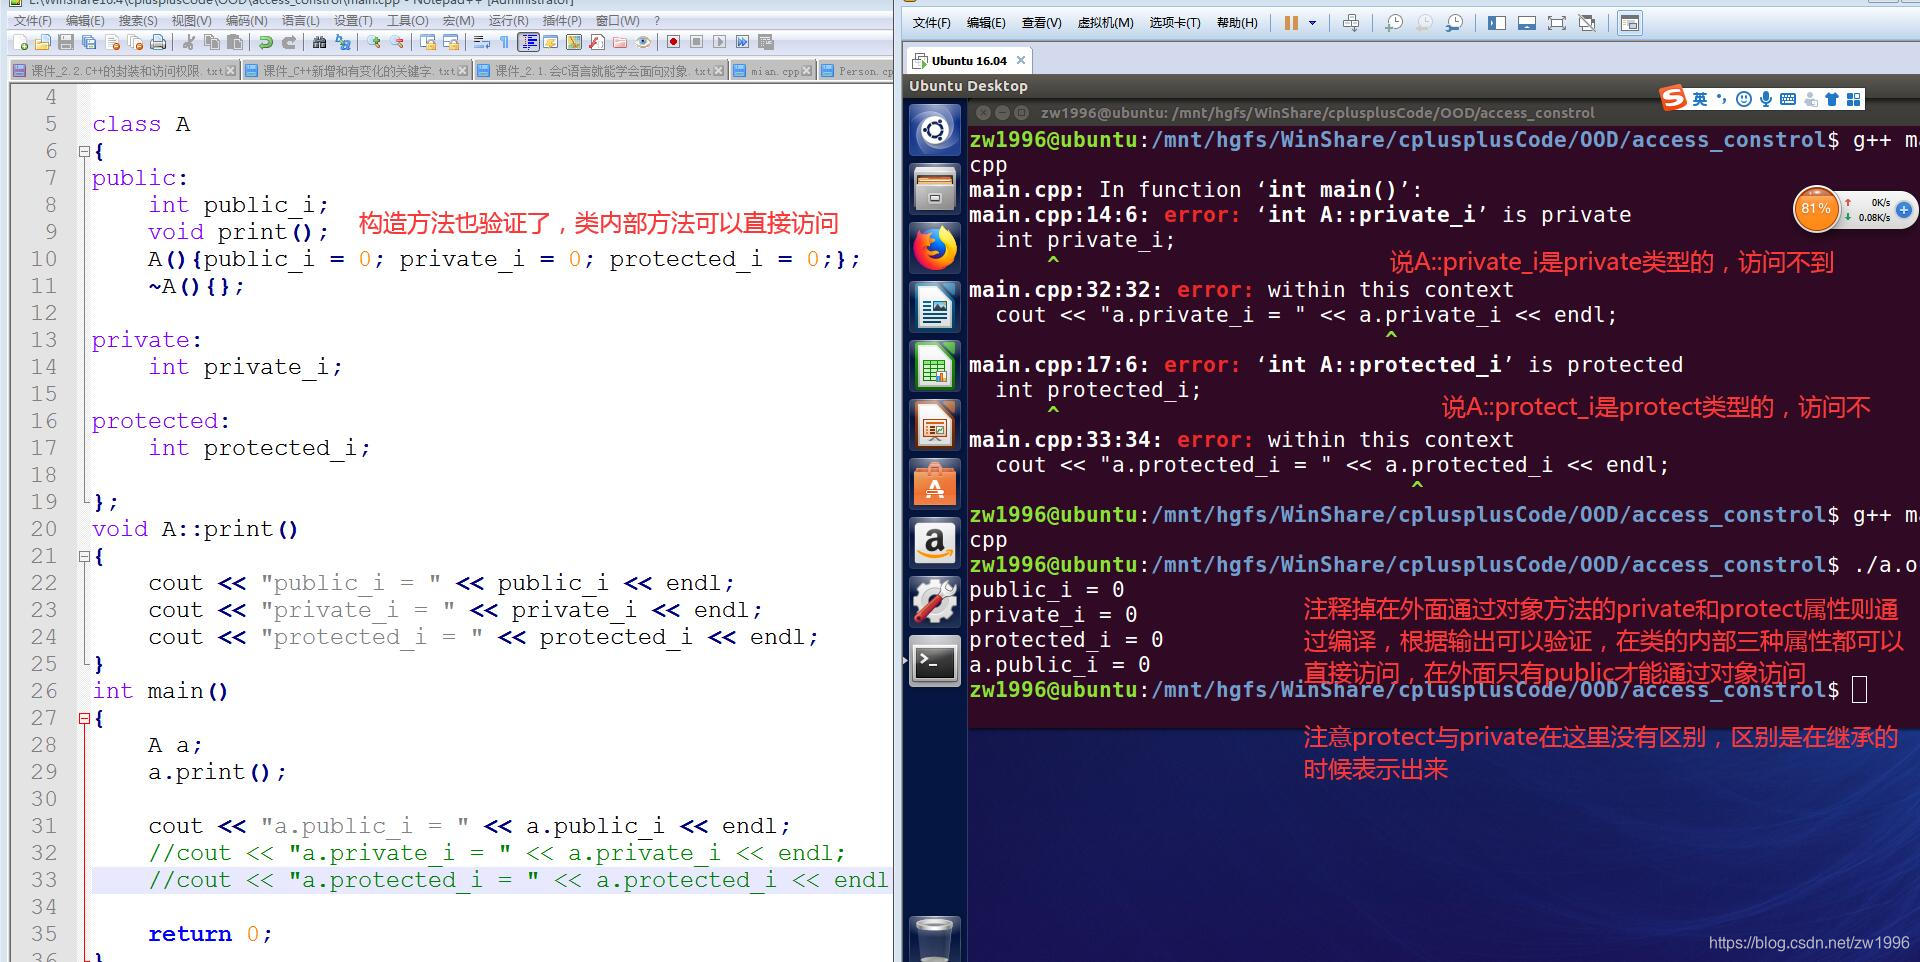
Task: Open Notepad++ 搜索(S) menu
Action: (x=138, y=20)
